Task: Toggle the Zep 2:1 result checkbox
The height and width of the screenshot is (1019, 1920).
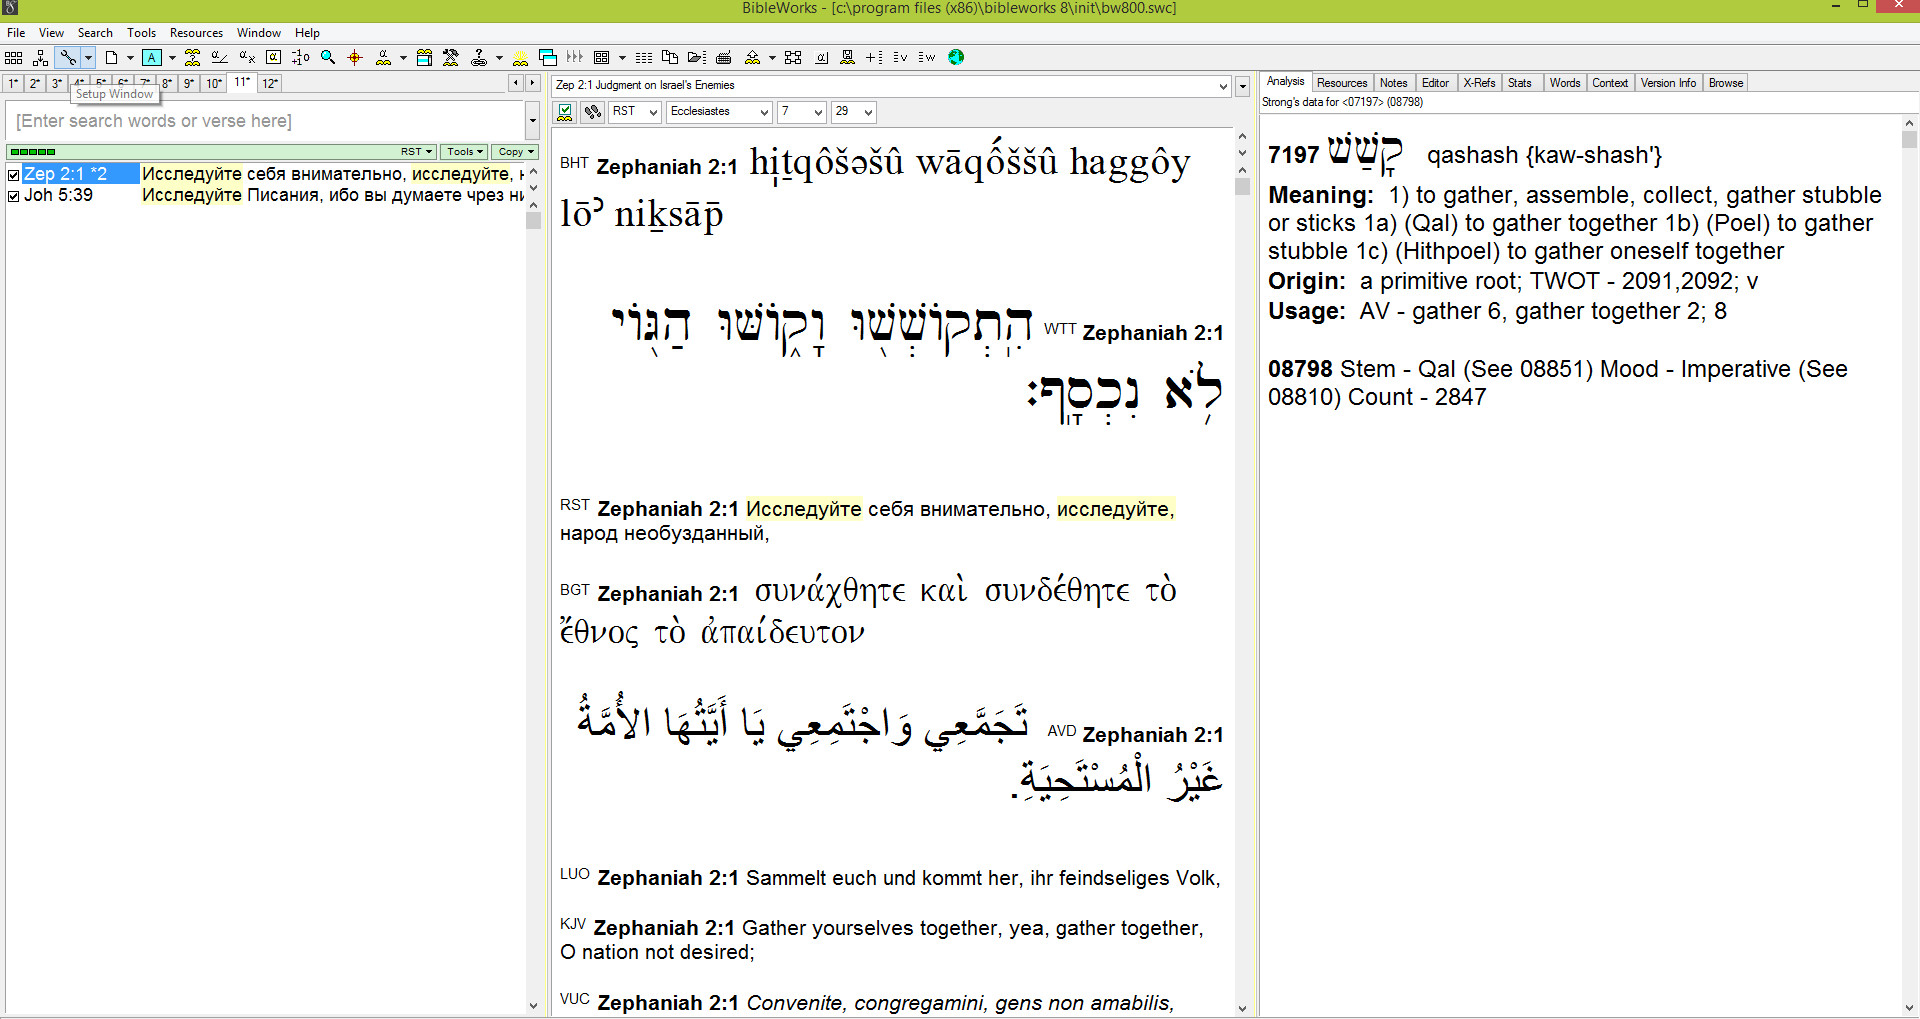Action: [x=13, y=175]
